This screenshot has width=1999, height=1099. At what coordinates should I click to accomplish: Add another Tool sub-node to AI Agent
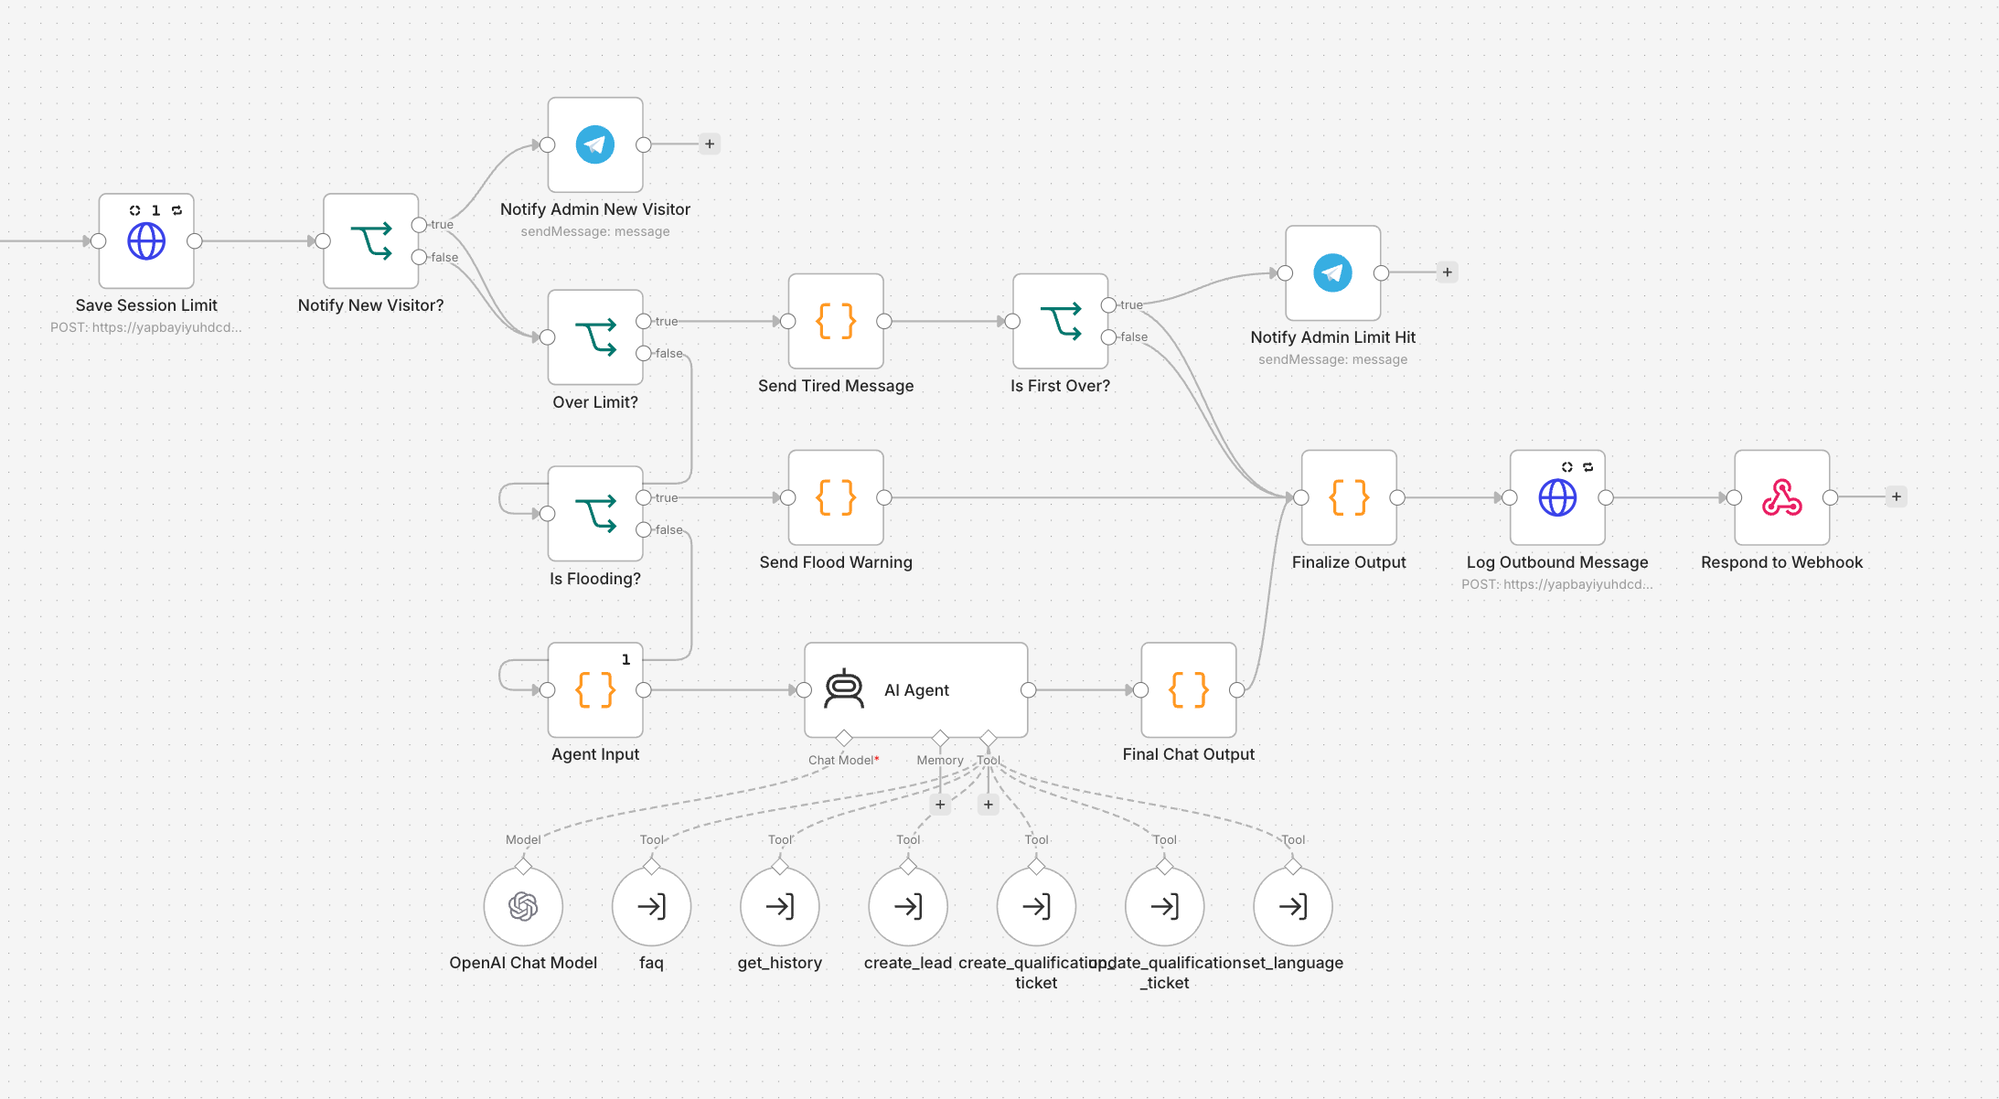pyautogui.click(x=988, y=804)
